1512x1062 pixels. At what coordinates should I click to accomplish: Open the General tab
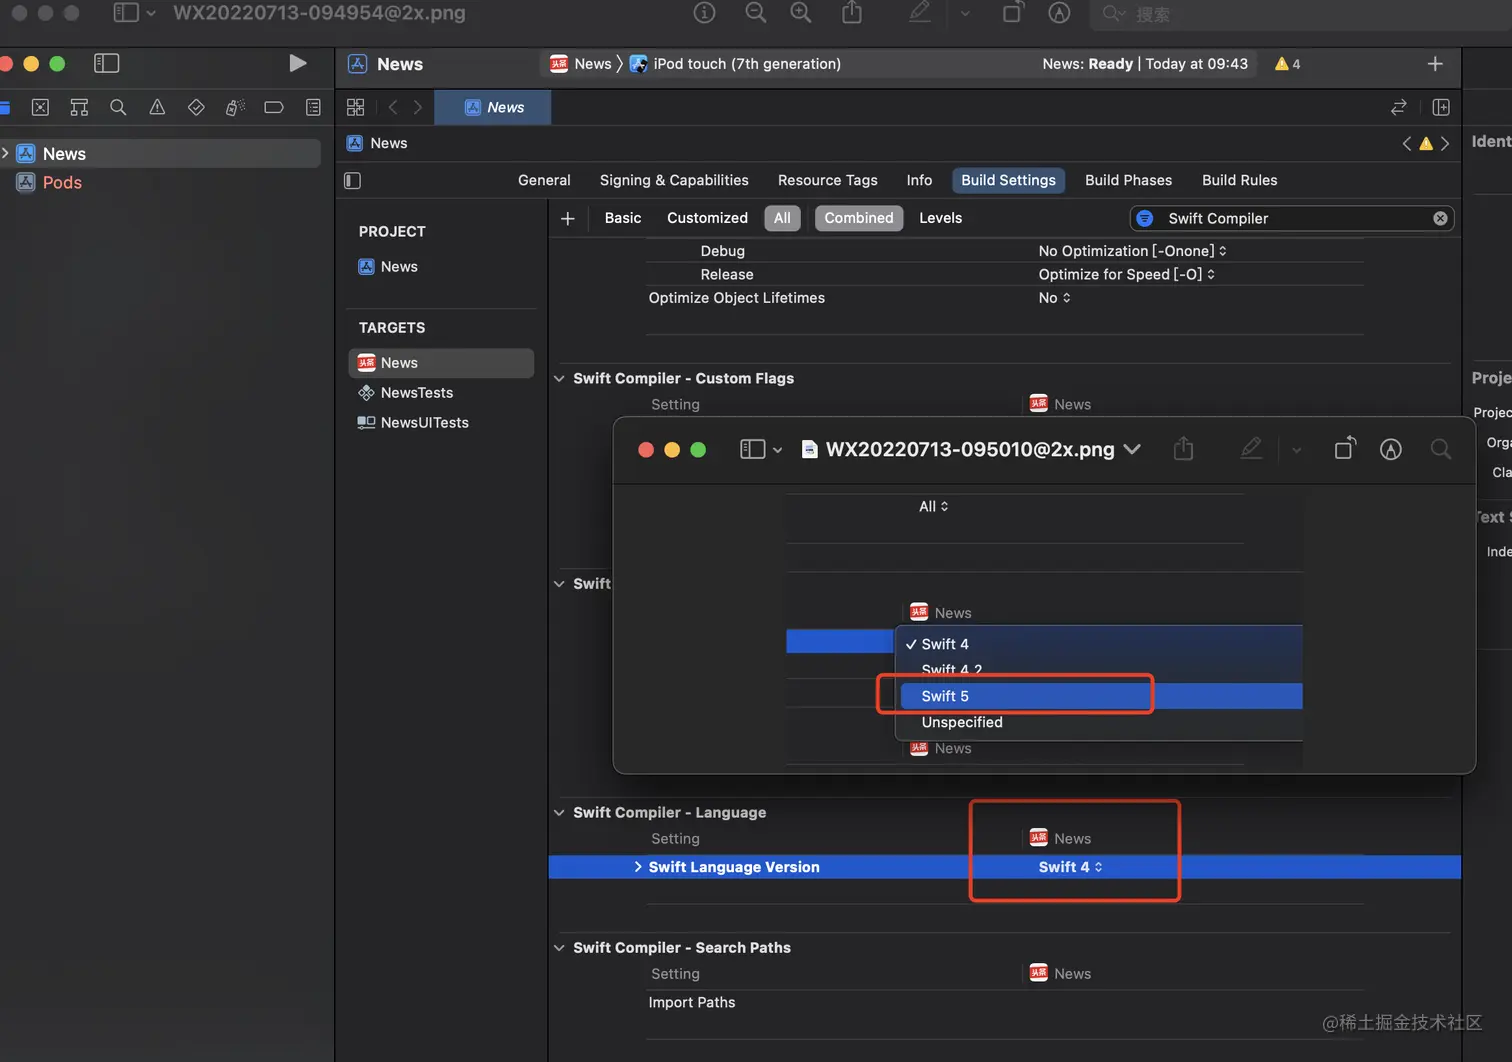544,180
